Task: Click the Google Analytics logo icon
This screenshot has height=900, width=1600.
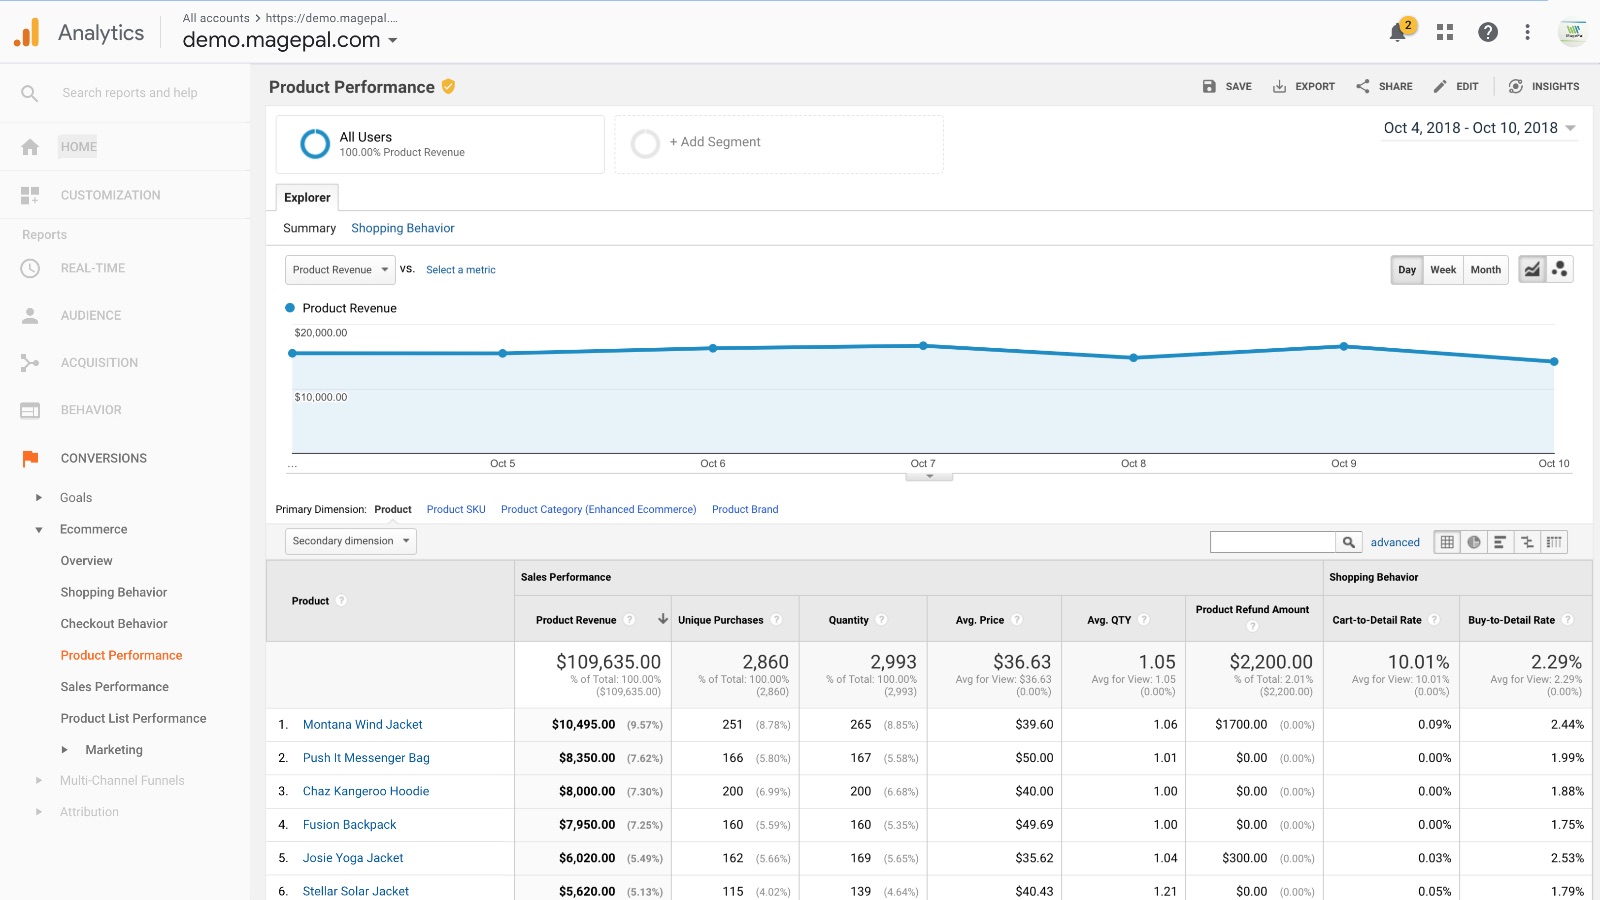Action: [x=27, y=32]
